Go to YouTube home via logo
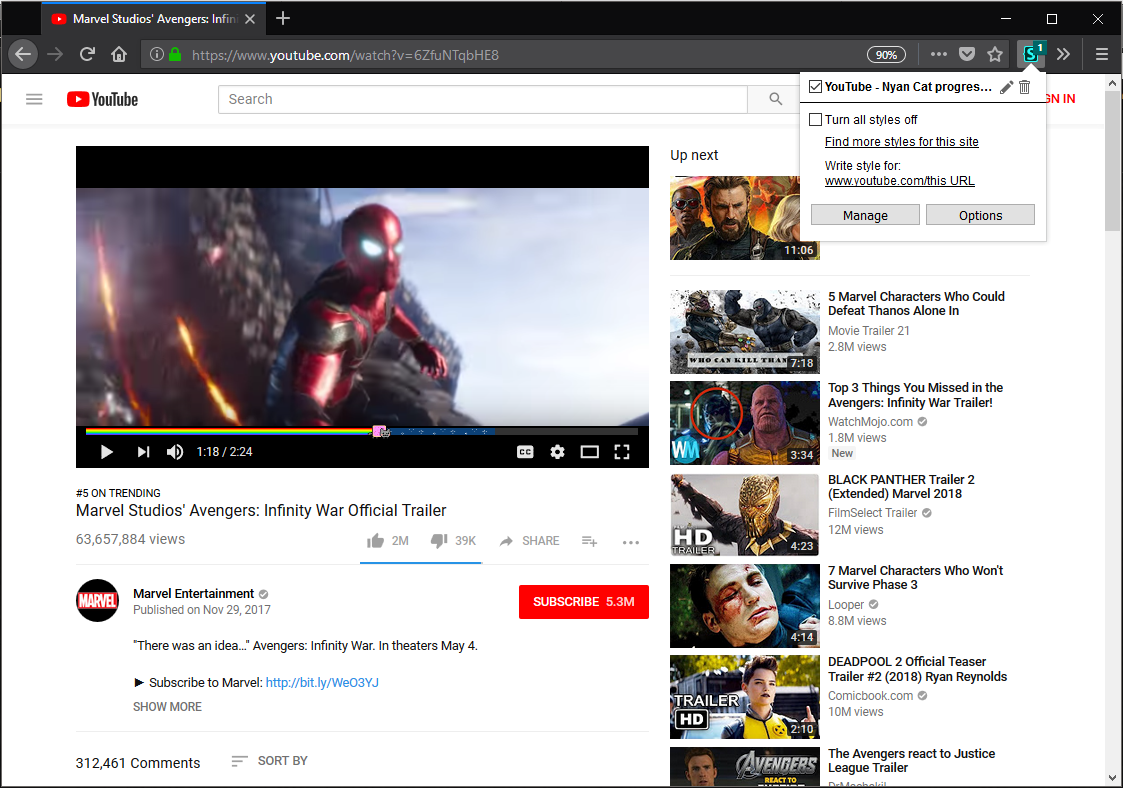Image resolution: width=1123 pixels, height=788 pixels. point(102,99)
